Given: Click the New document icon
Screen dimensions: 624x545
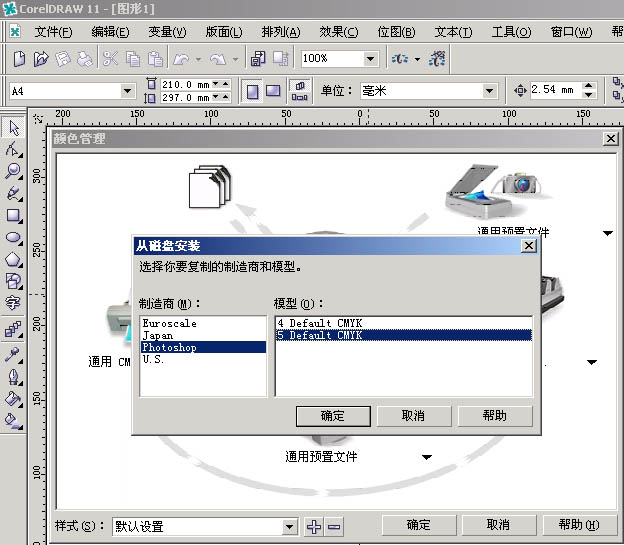Looking at the screenshot, I should (19, 59).
